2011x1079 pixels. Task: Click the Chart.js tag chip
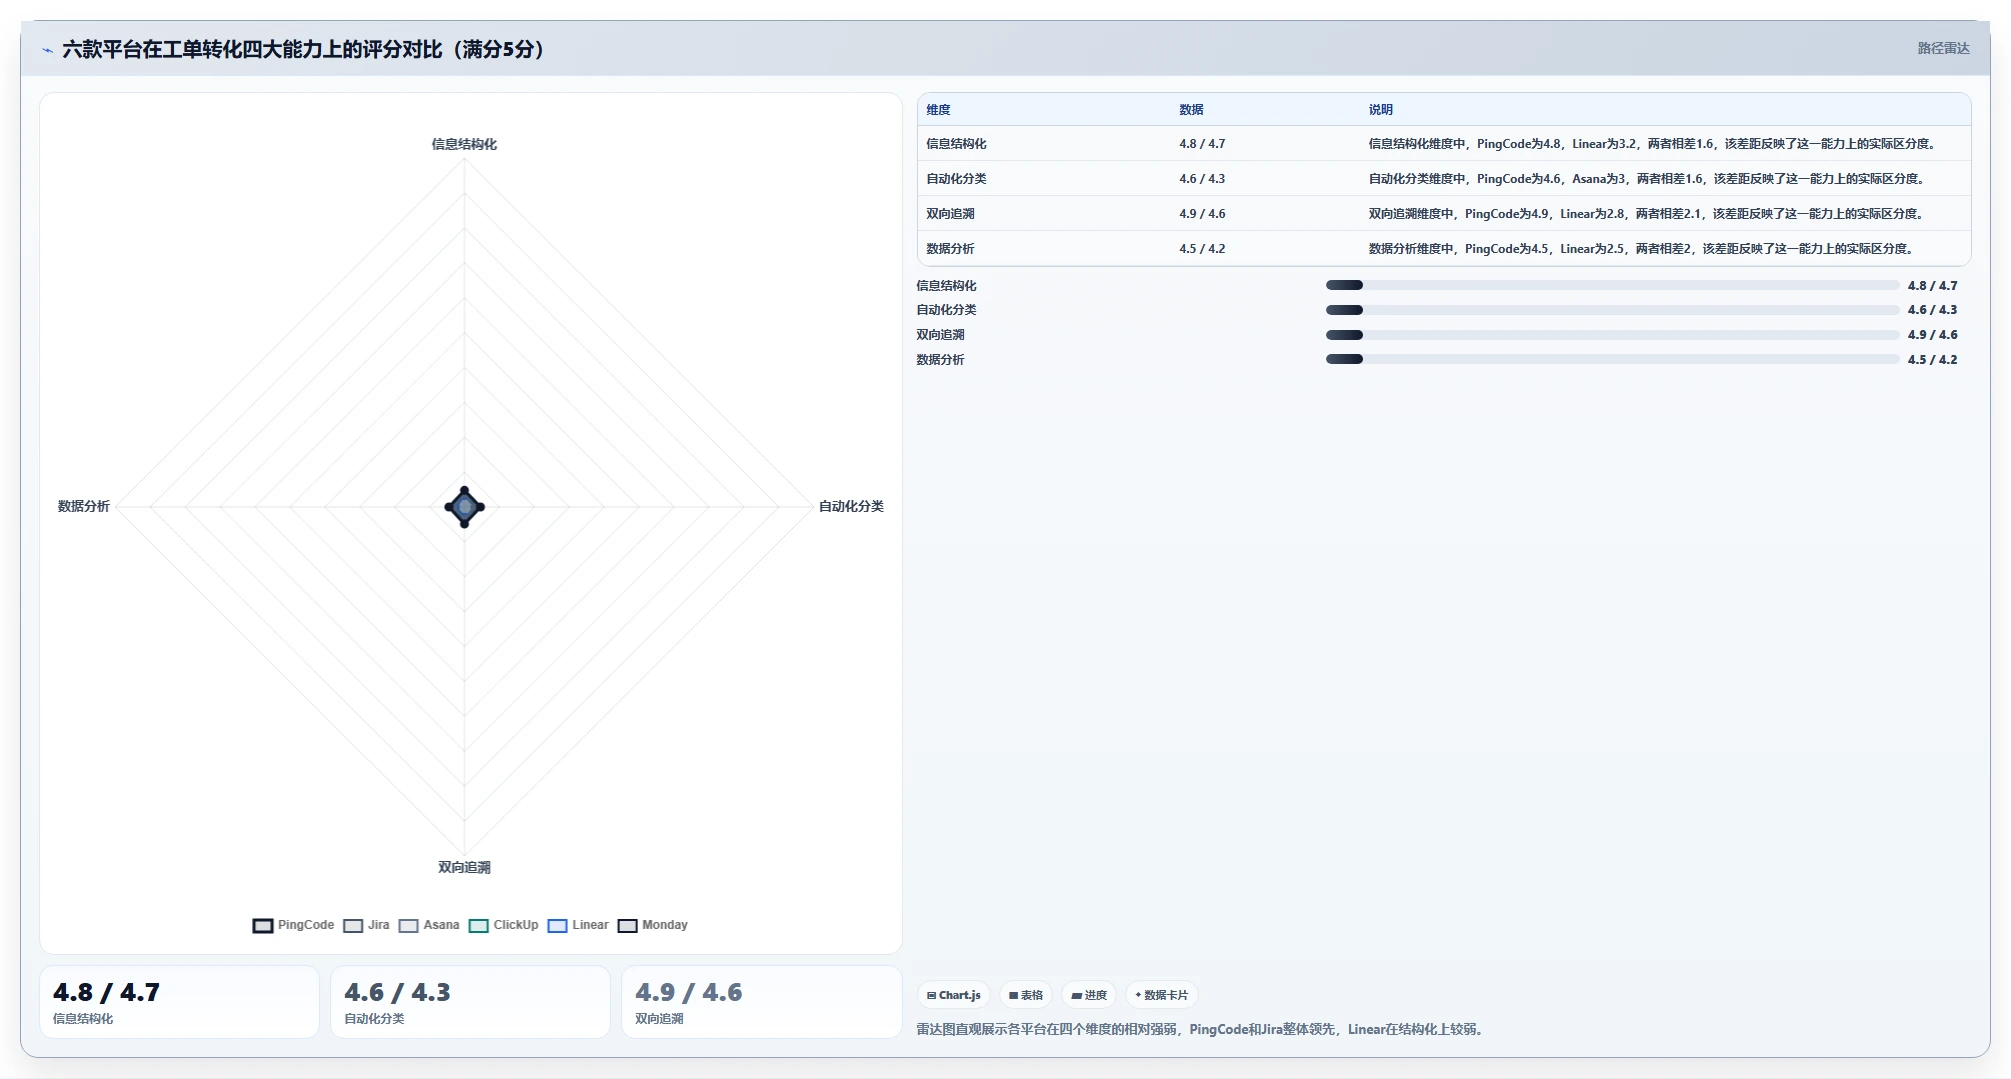tap(953, 995)
